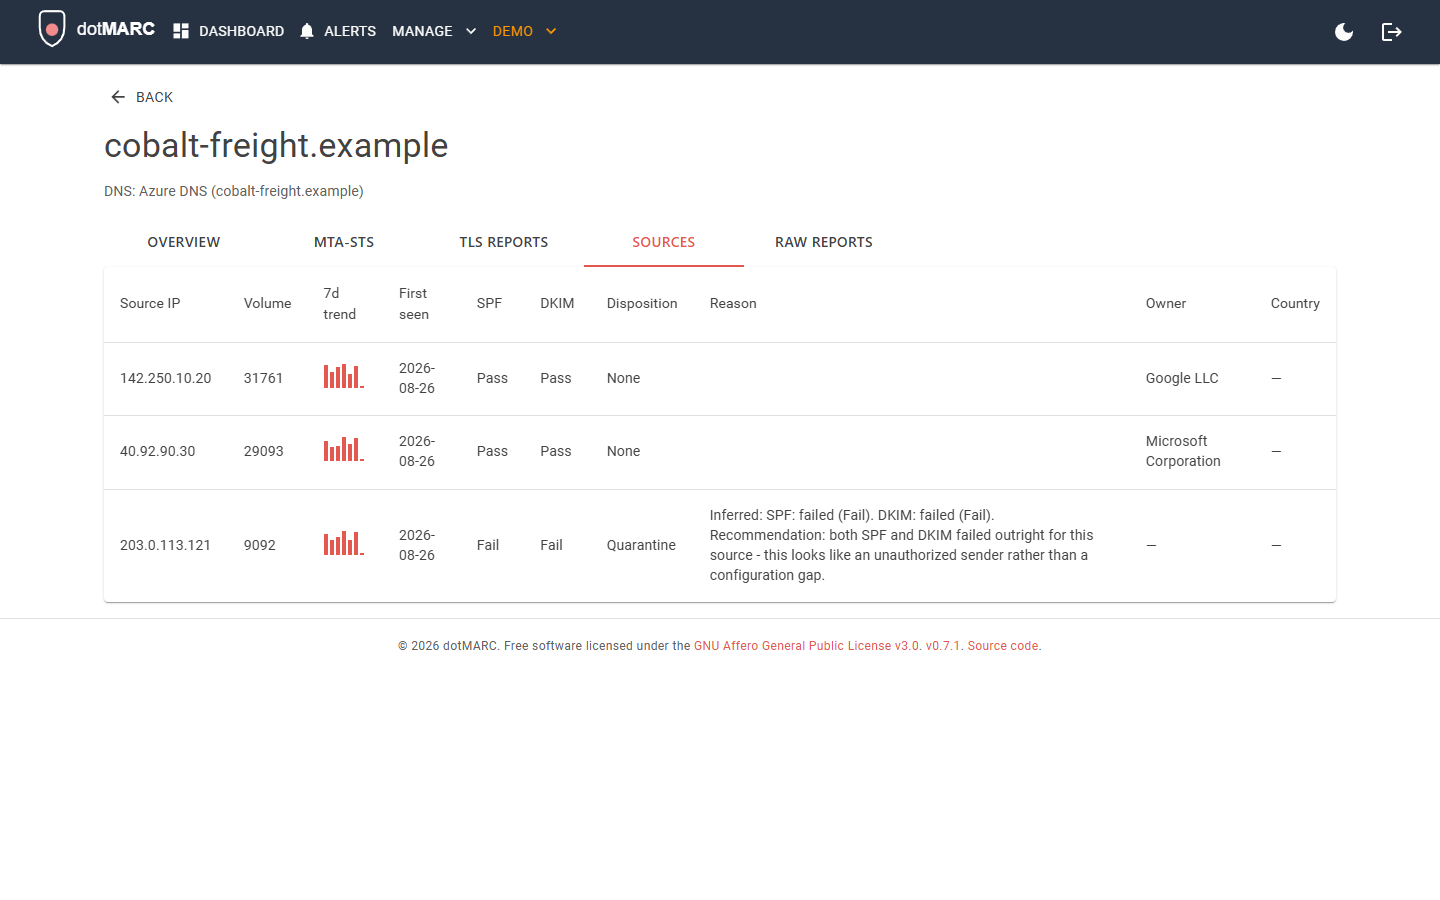Click the SPF Fail cell for 203.0.113.121
Screen dimensions: 1440x900
[488, 546]
